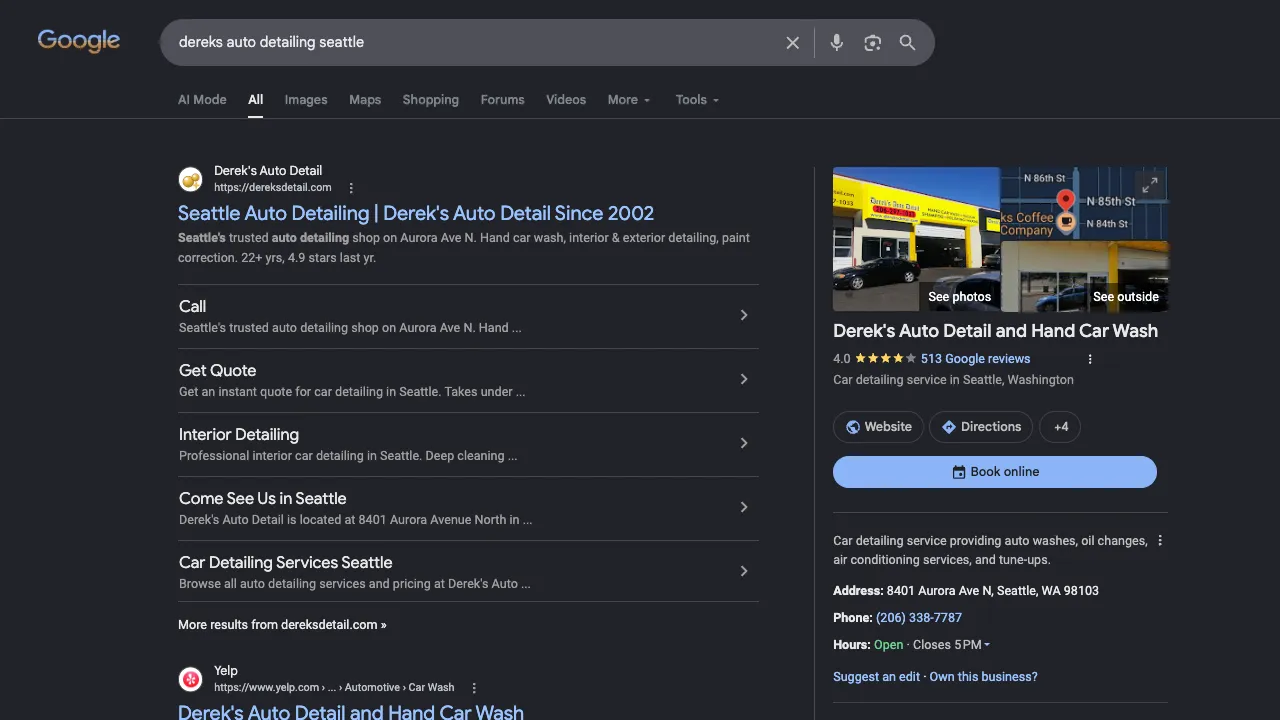
Task: Click the Interior Detailing sitelink title
Action: (239, 435)
